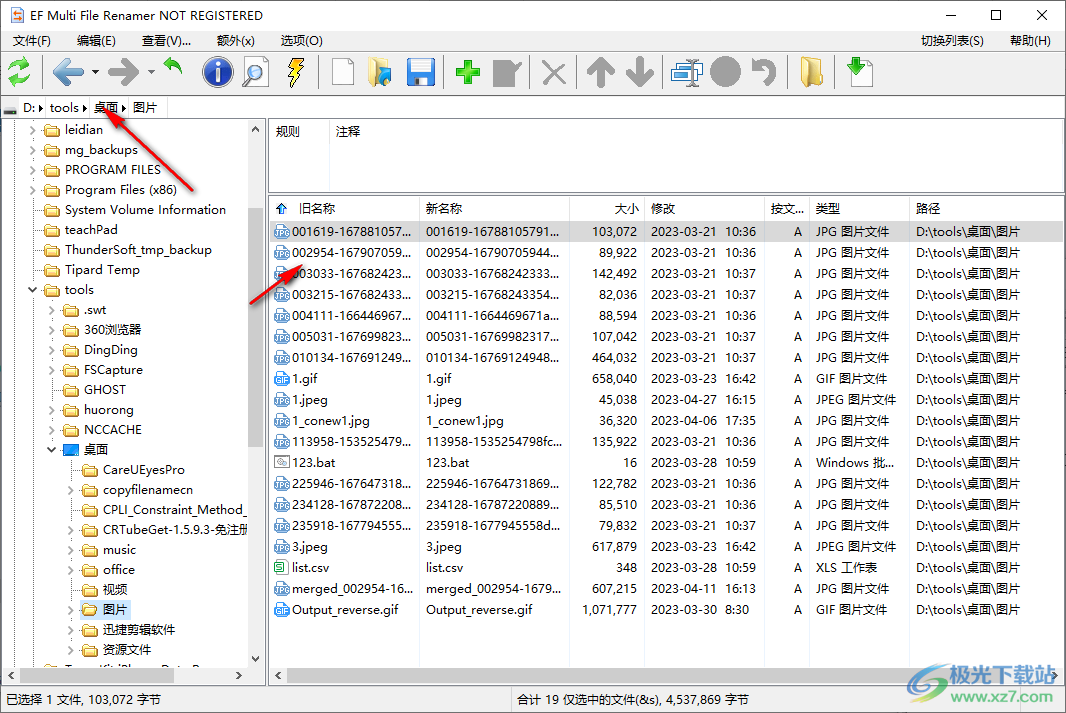This screenshot has height=713, width=1066.
Task: Collapse the 桌面 tree node
Action: (x=51, y=450)
